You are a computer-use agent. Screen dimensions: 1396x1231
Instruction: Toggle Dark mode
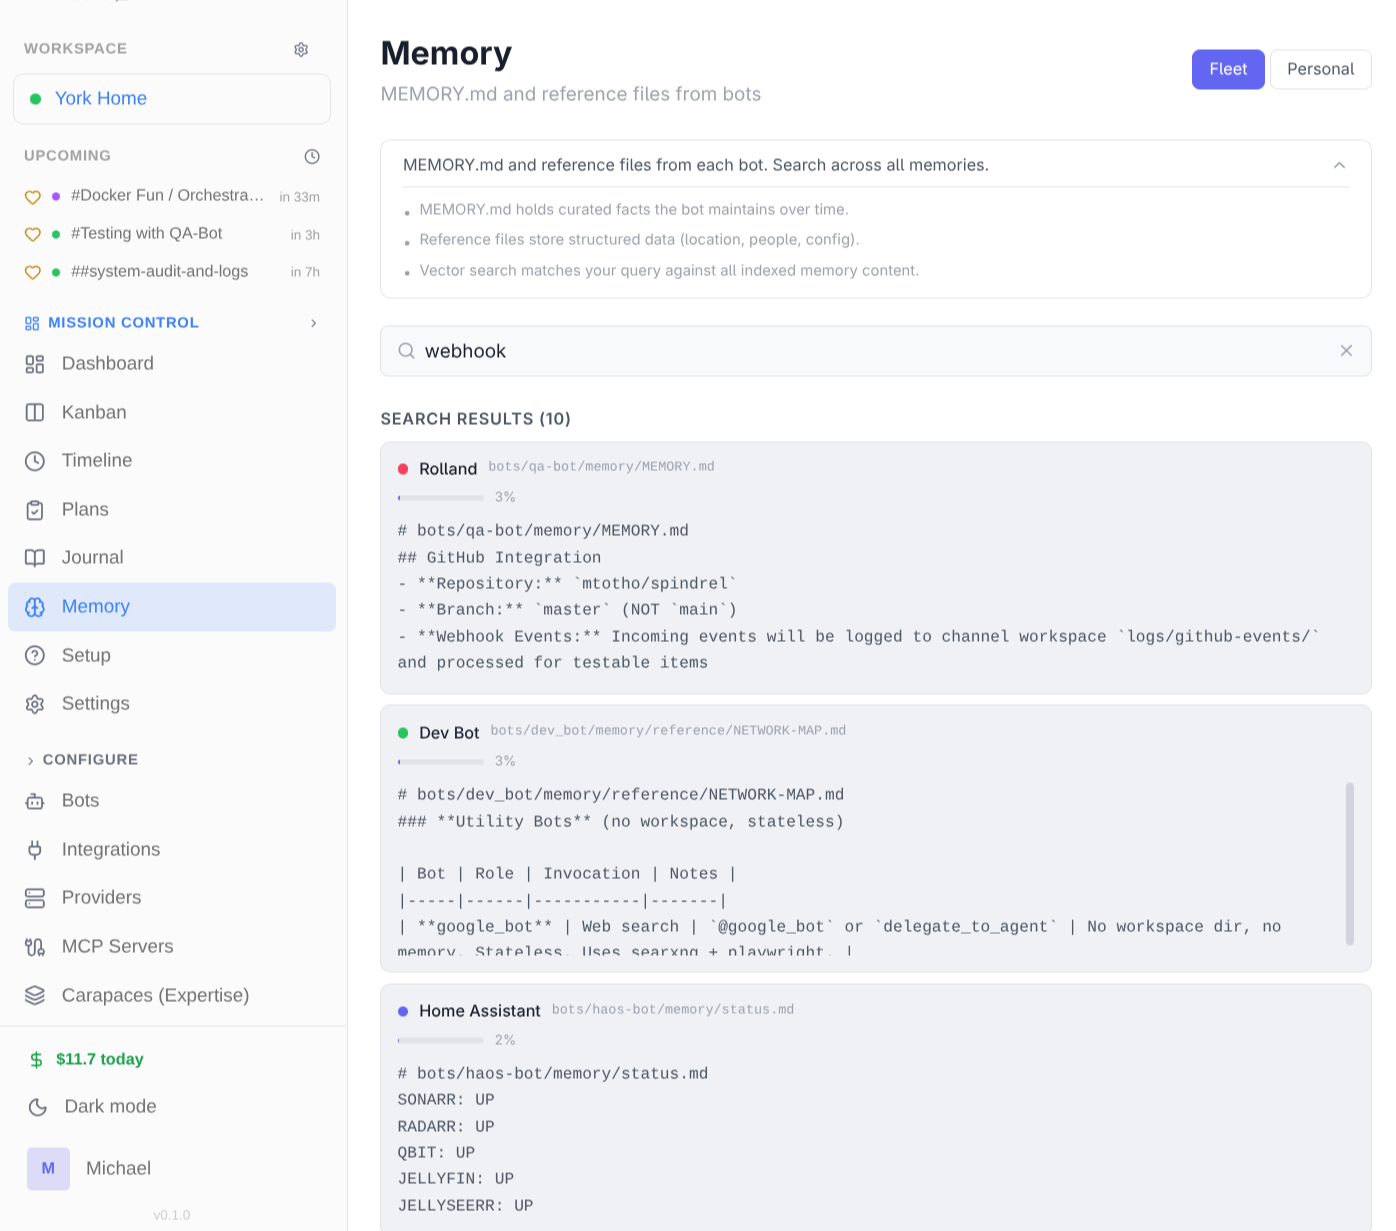[x=110, y=1106]
